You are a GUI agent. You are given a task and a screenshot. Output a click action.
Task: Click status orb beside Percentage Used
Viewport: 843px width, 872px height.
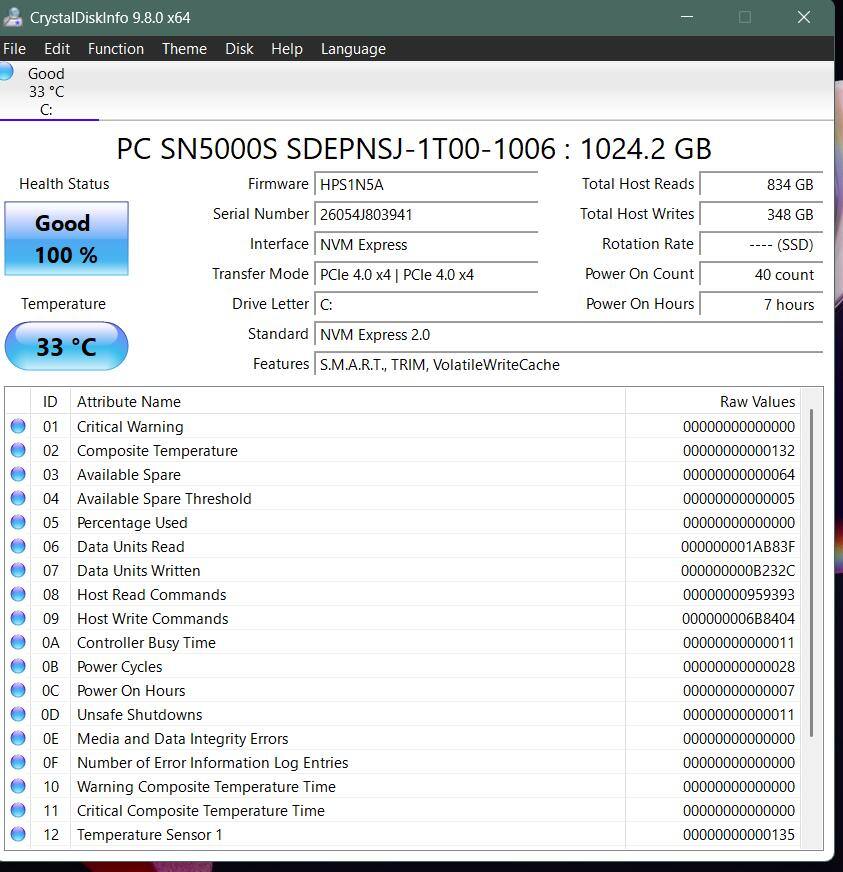[18, 522]
